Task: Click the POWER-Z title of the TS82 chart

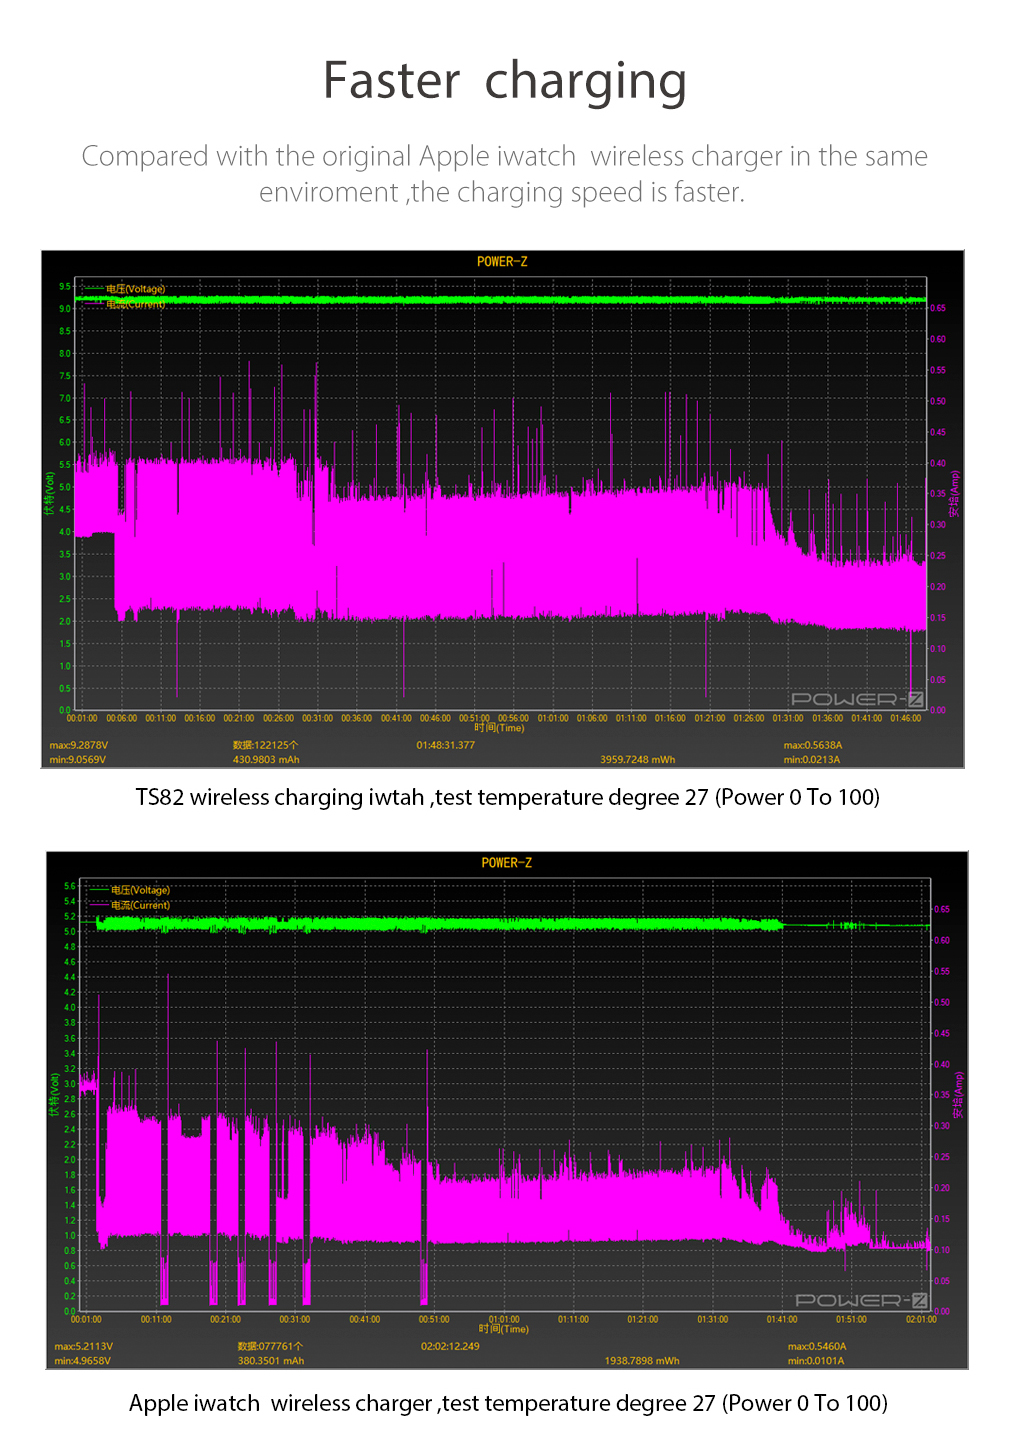Action: click(x=502, y=262)
